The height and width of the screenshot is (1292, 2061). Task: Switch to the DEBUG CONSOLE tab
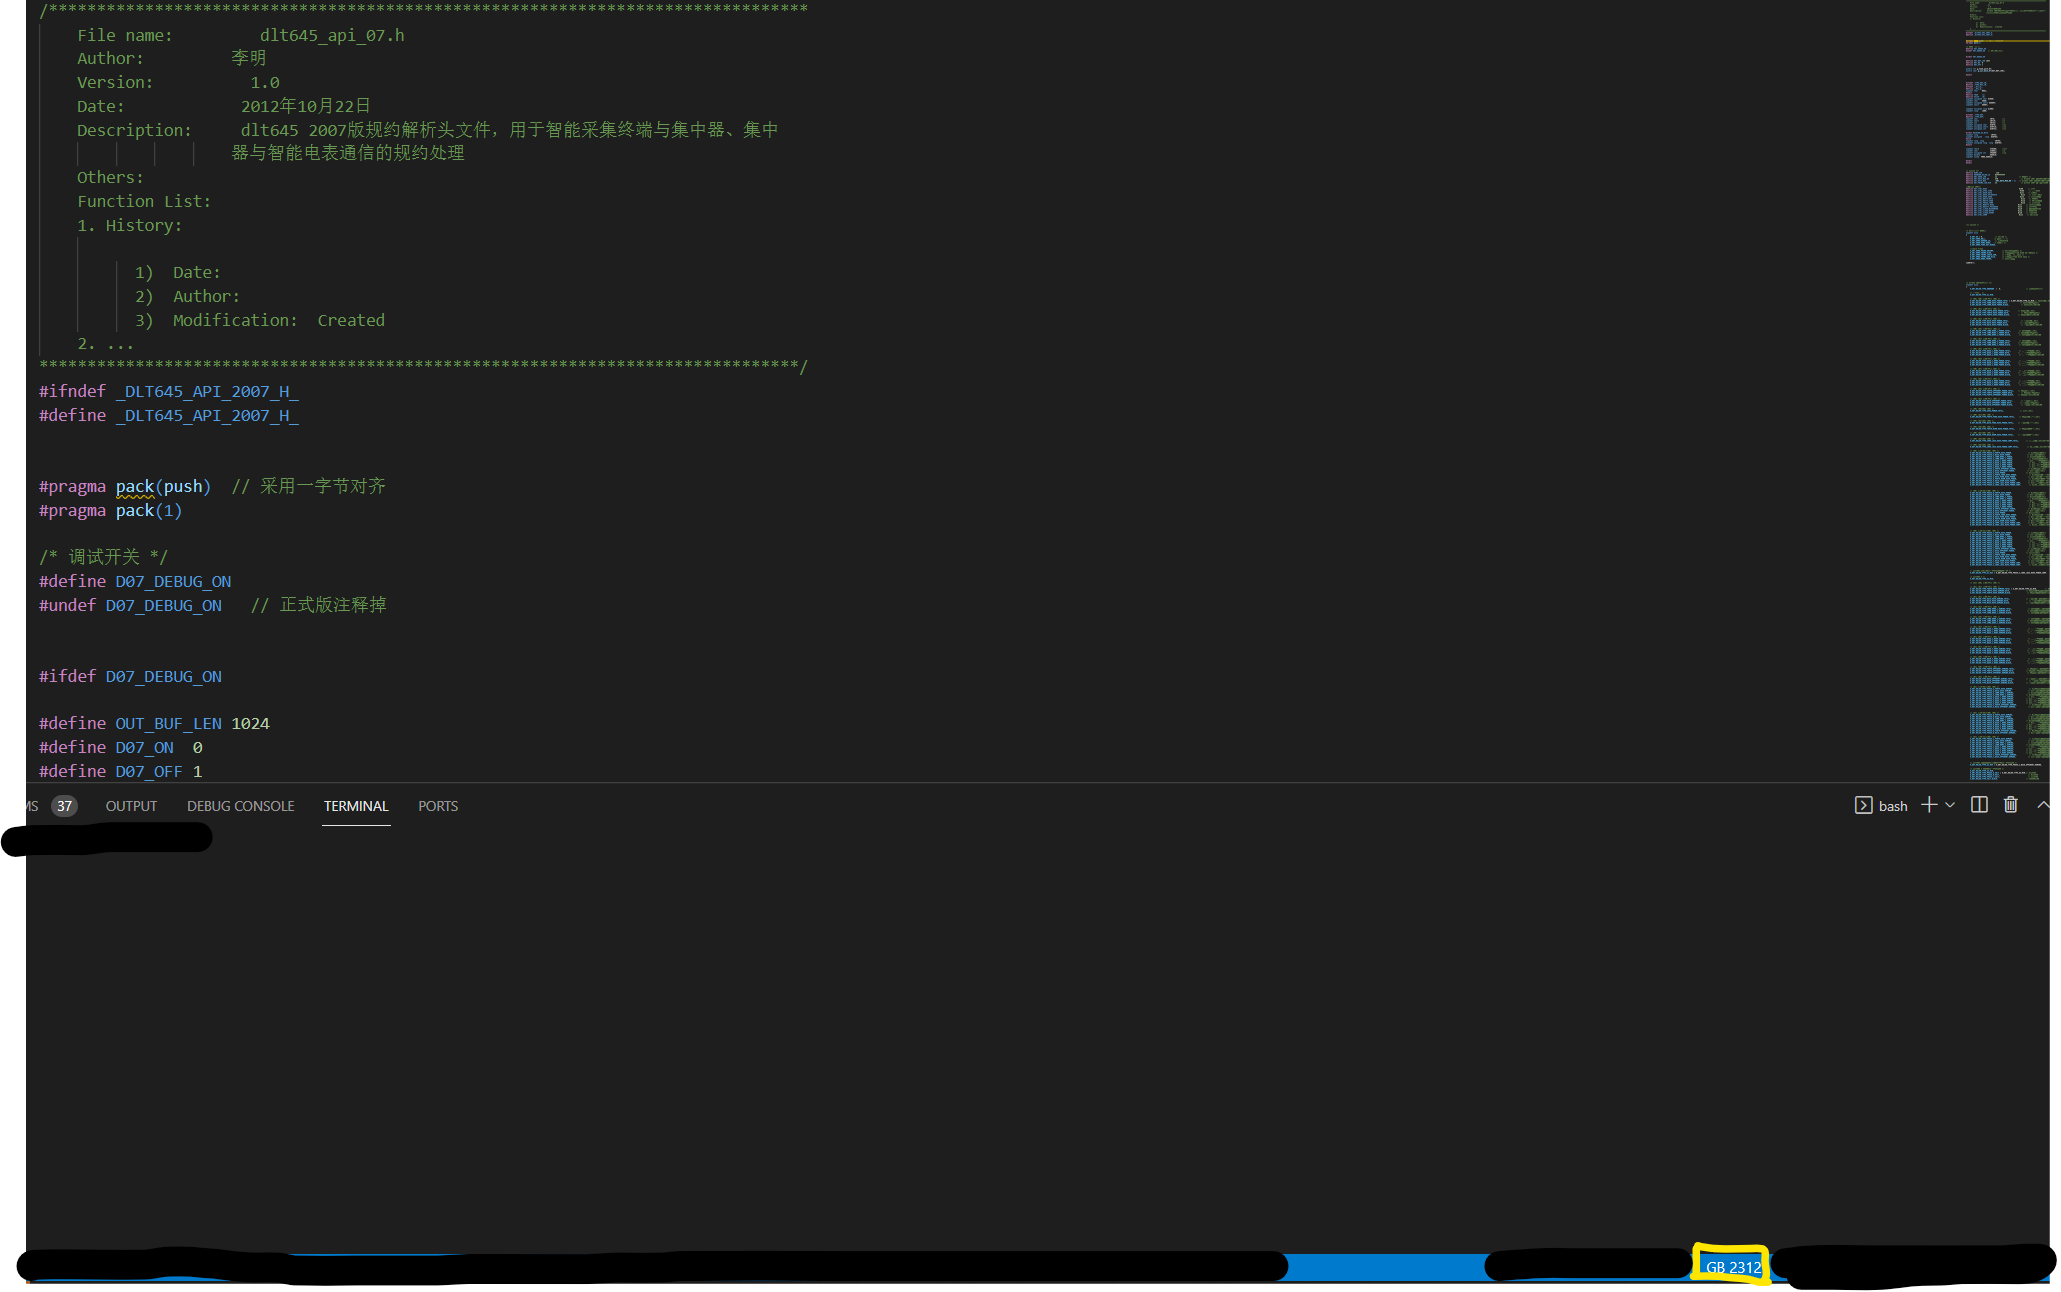pos(240,805)
